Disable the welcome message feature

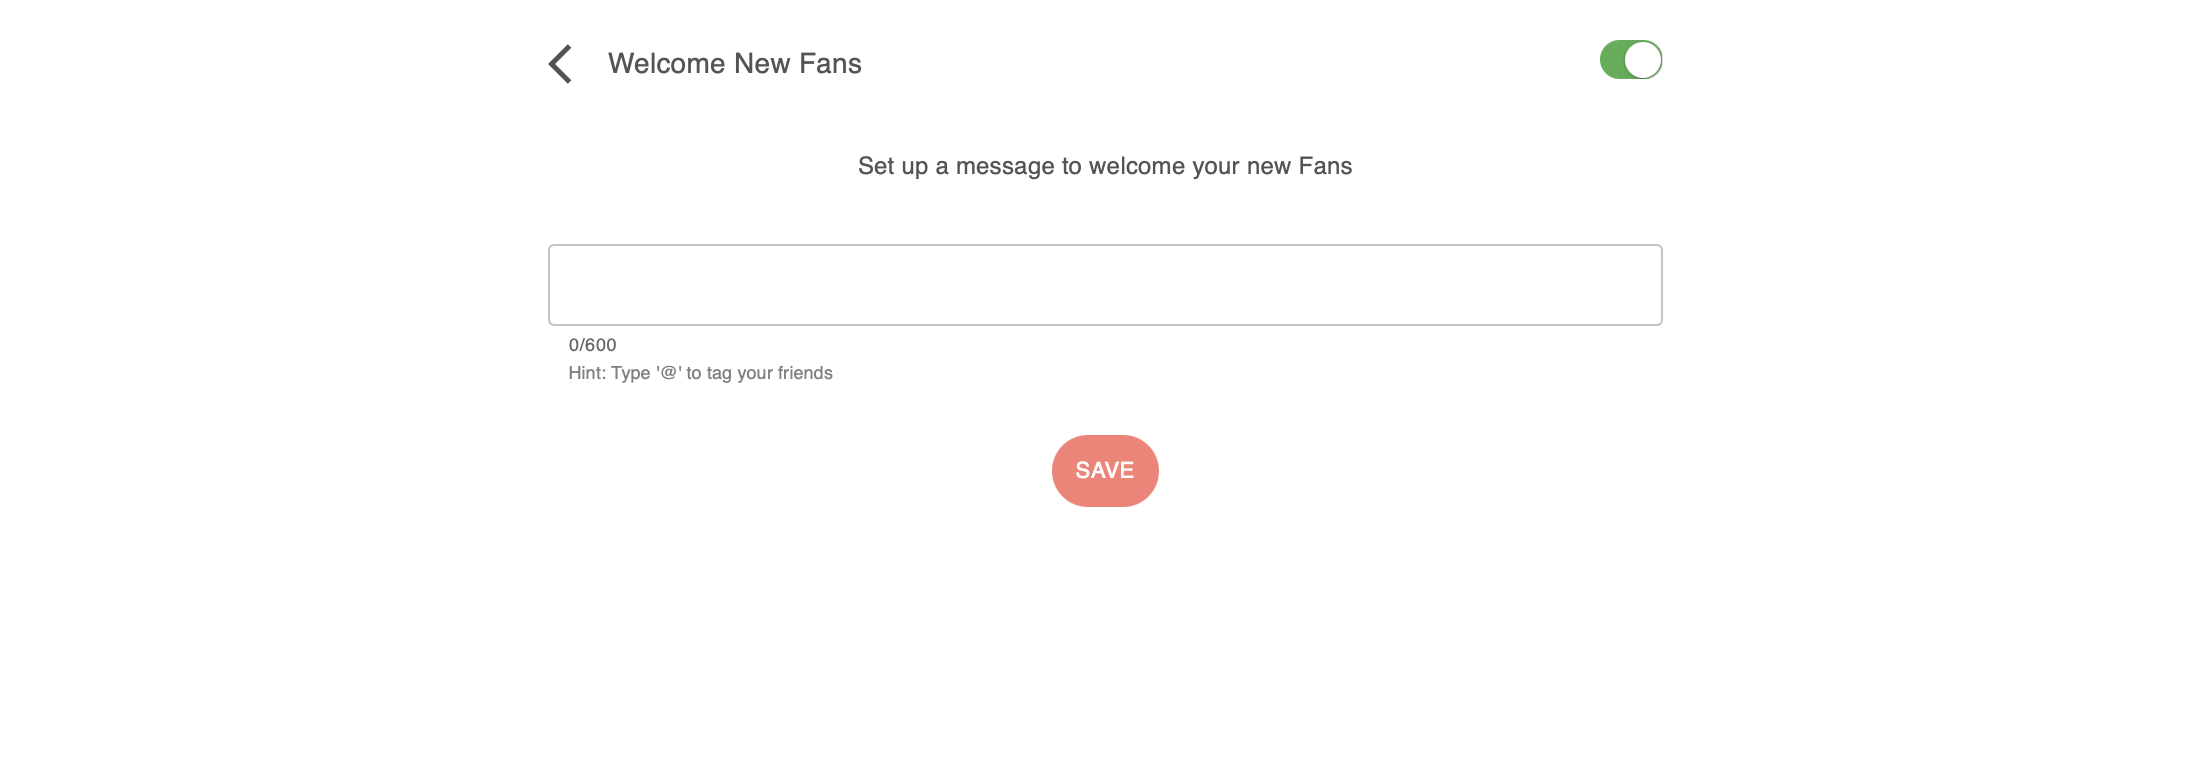(1630, 60)
